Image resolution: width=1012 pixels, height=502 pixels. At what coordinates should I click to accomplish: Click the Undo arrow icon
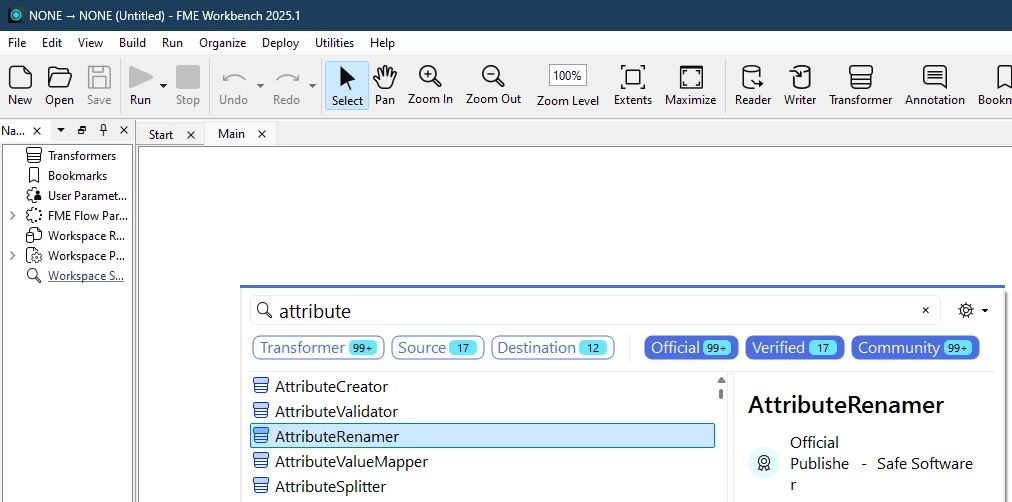pyautogui.click(x=234, y=78)
